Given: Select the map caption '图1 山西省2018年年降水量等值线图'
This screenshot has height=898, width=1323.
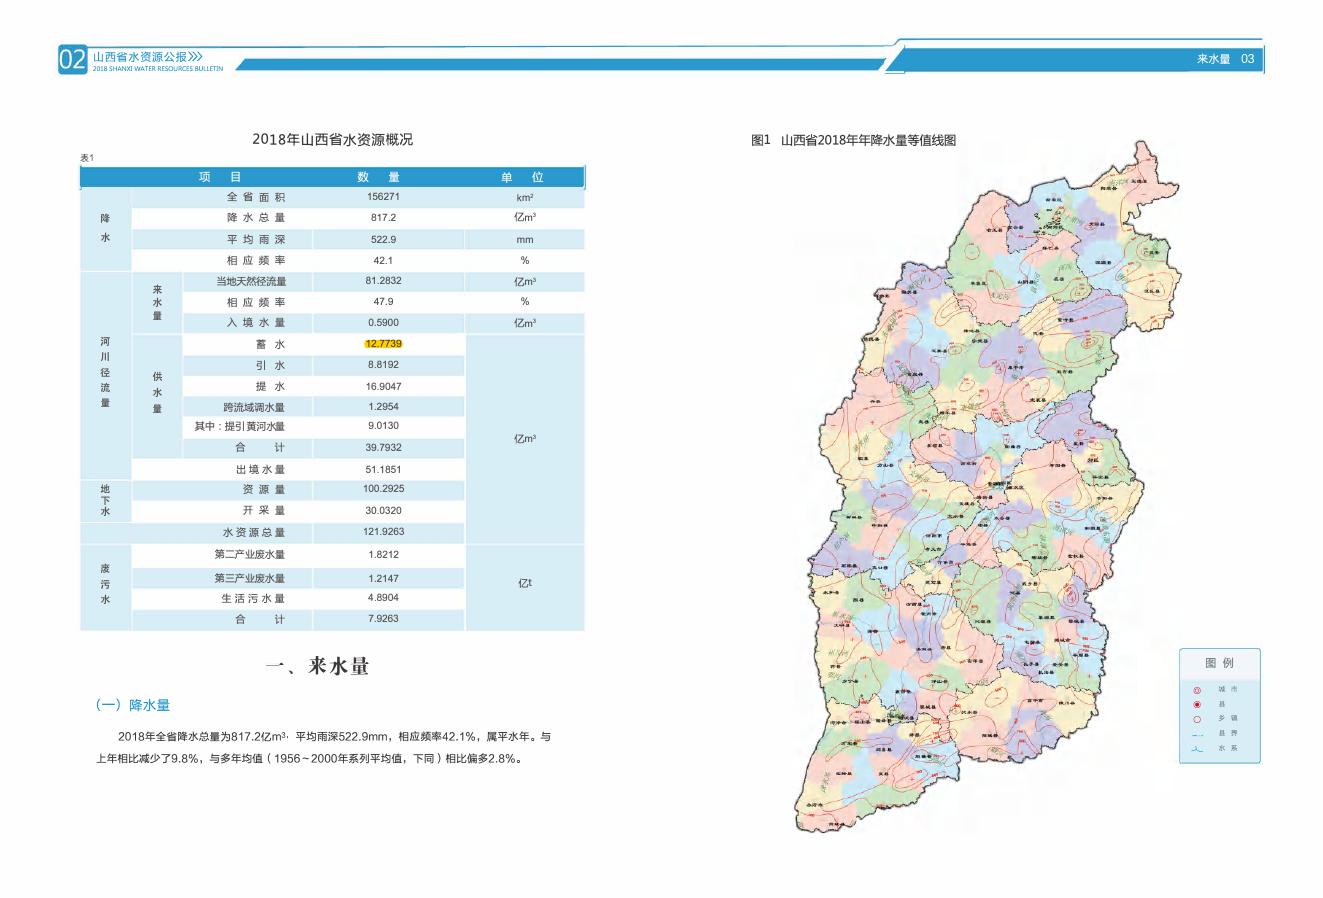Looking at the screenshot, I should tap(853, 141).
